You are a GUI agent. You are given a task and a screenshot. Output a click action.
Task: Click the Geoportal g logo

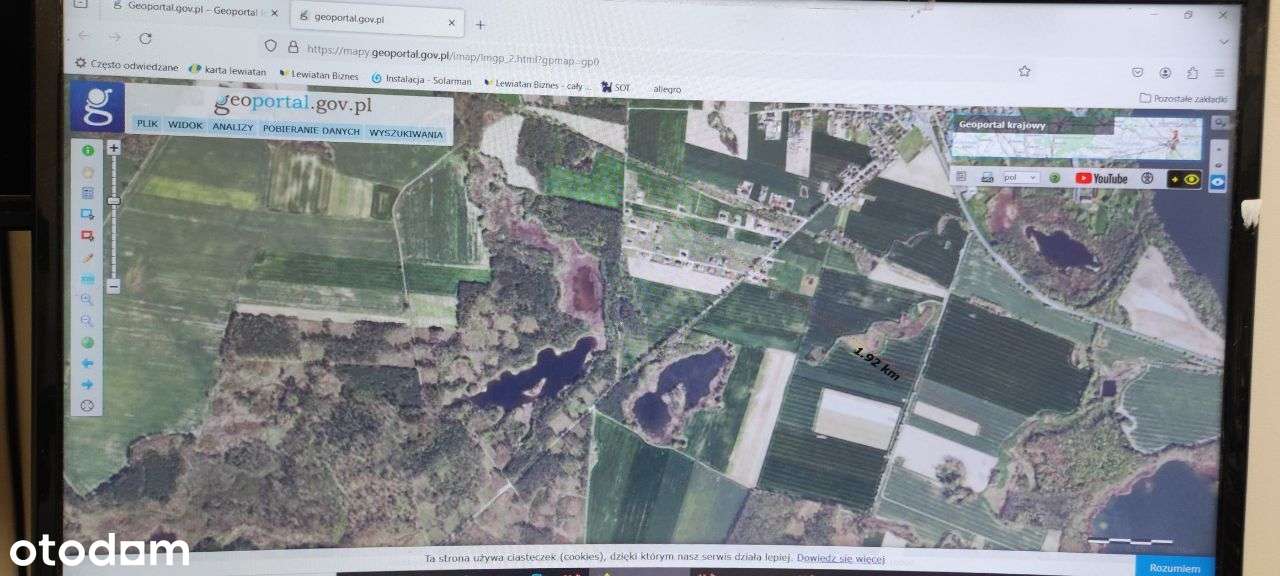tap(96, 106)
